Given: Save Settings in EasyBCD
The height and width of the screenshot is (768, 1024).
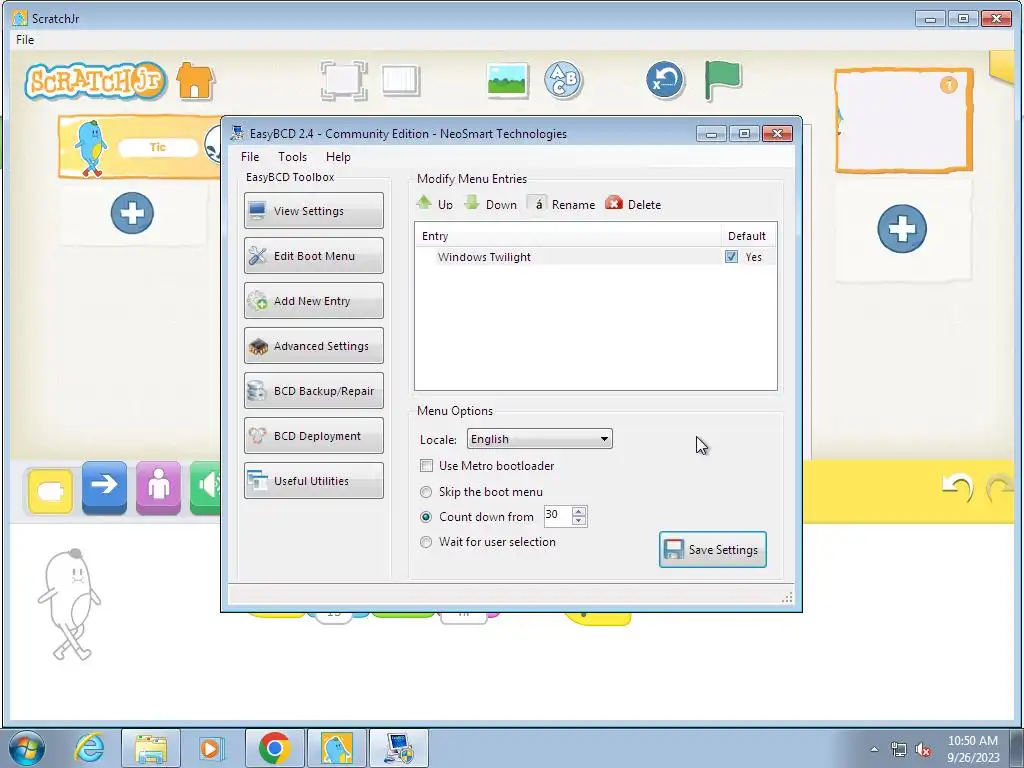Looking at the screenshot, I should coord(712,549).
